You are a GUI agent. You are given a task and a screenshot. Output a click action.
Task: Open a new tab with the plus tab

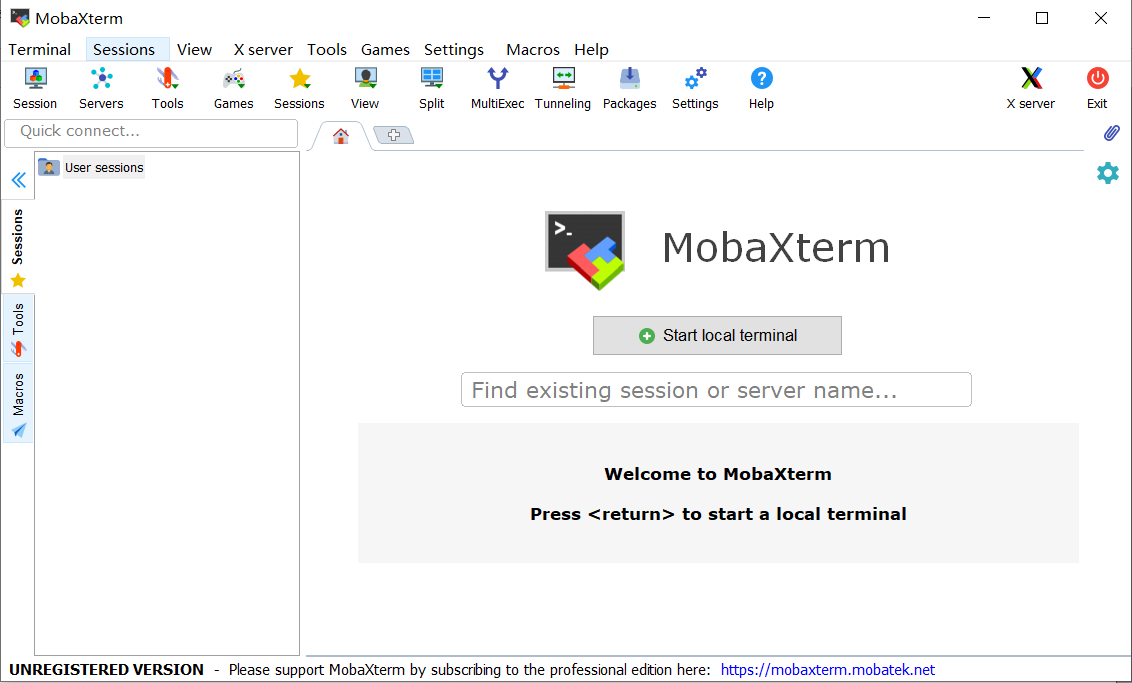pos(393,134)
